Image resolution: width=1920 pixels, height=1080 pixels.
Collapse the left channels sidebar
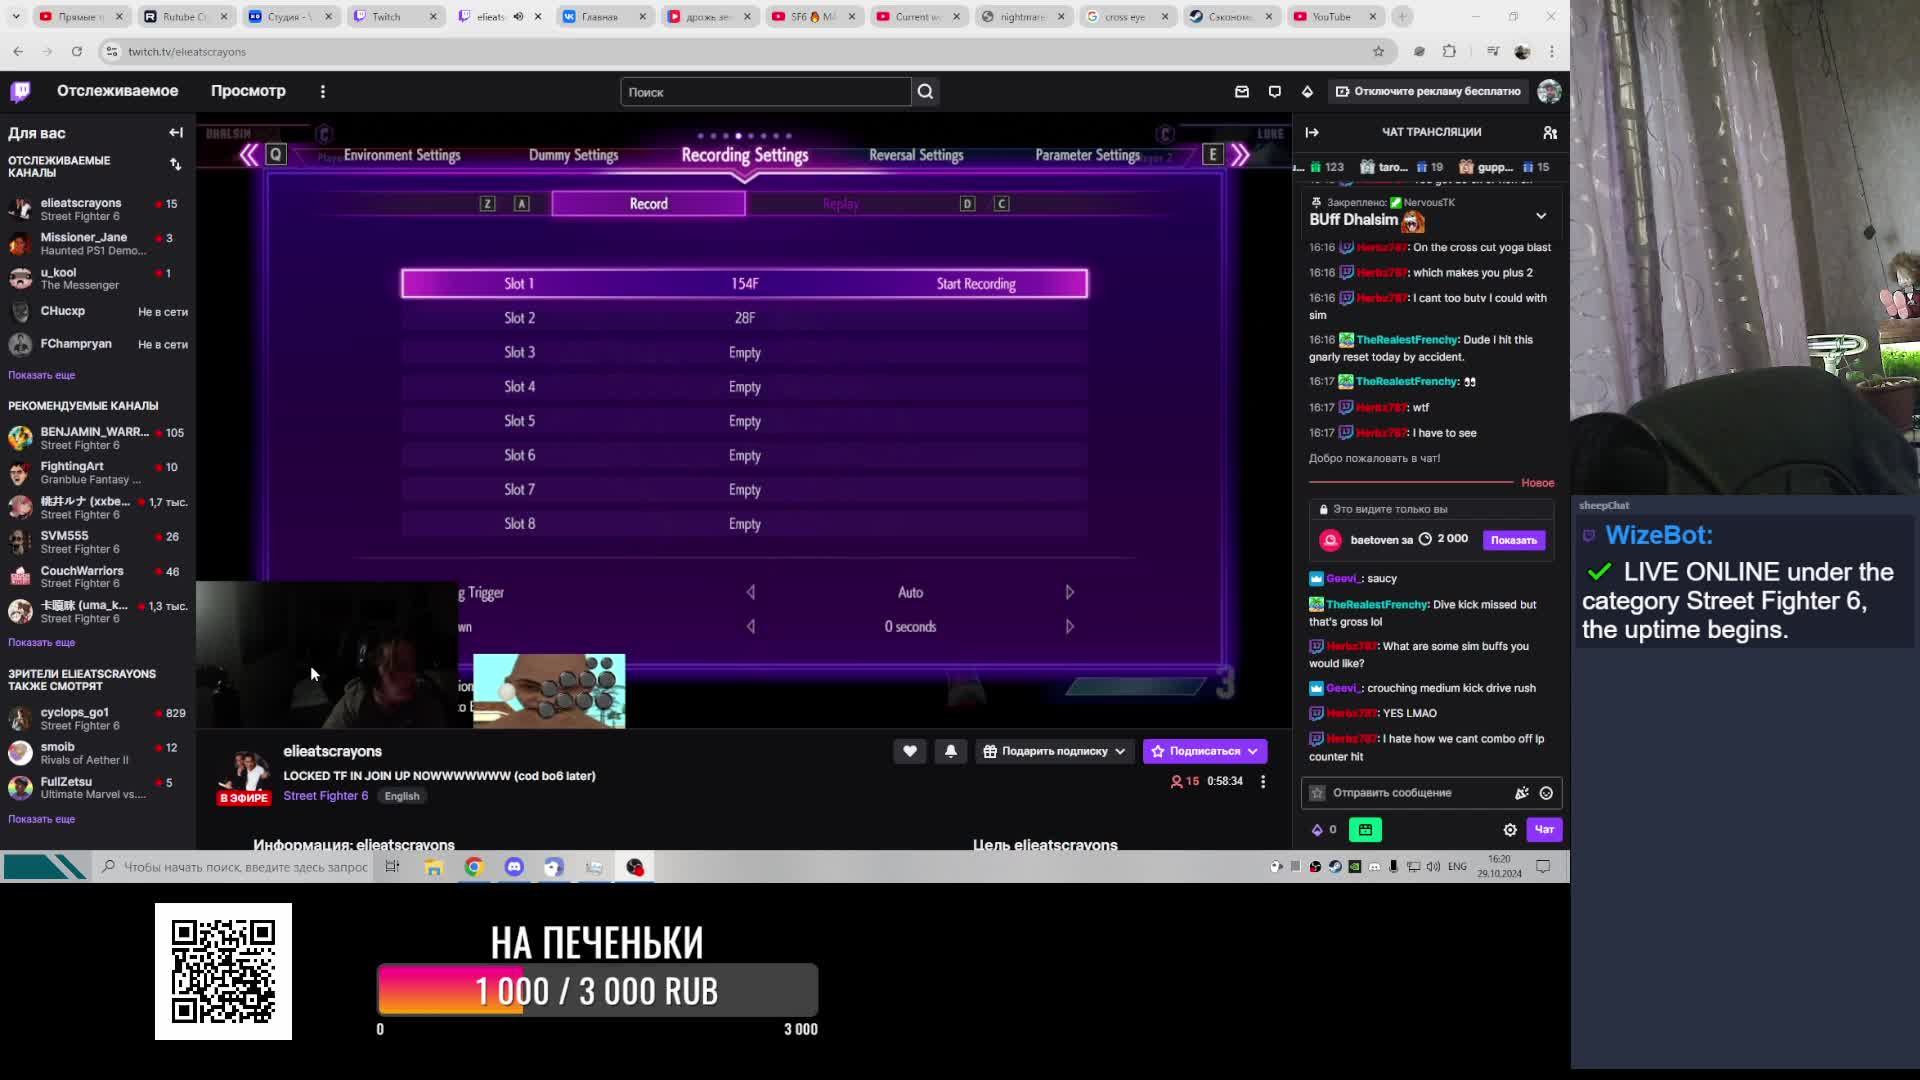(176, 132)
